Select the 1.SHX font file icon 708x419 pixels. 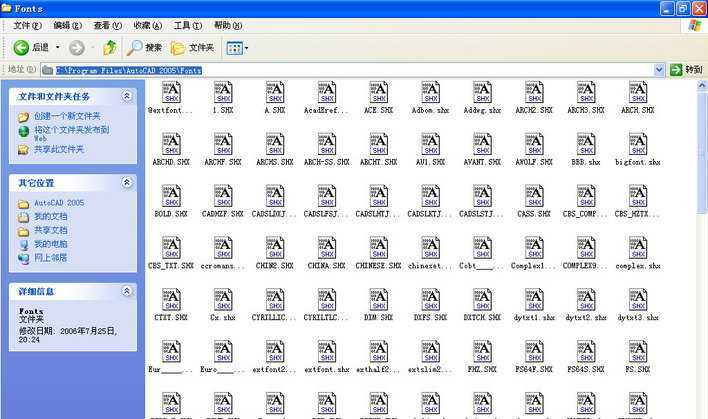click(x=223, y=92)
